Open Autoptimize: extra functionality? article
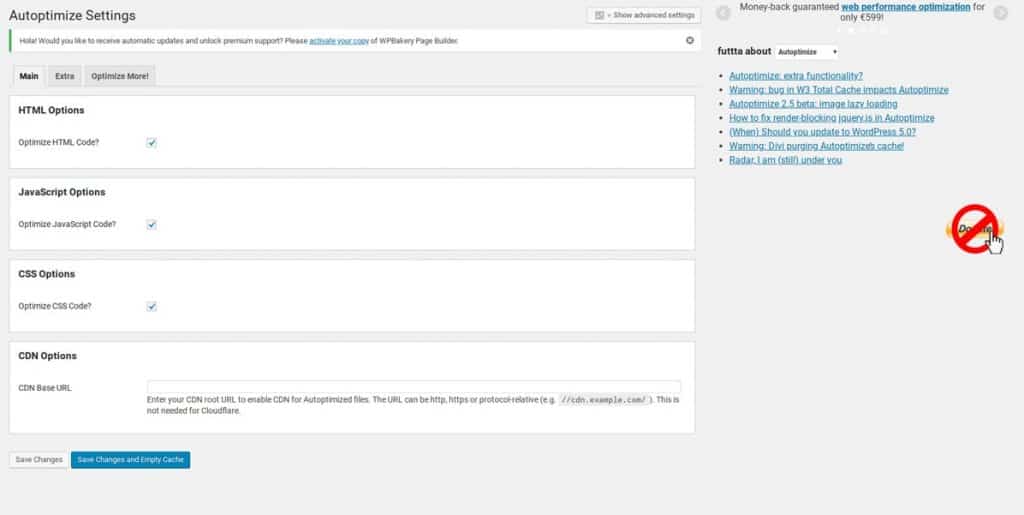The width and height of the screenshot is (1024, 515). (795, 76)
